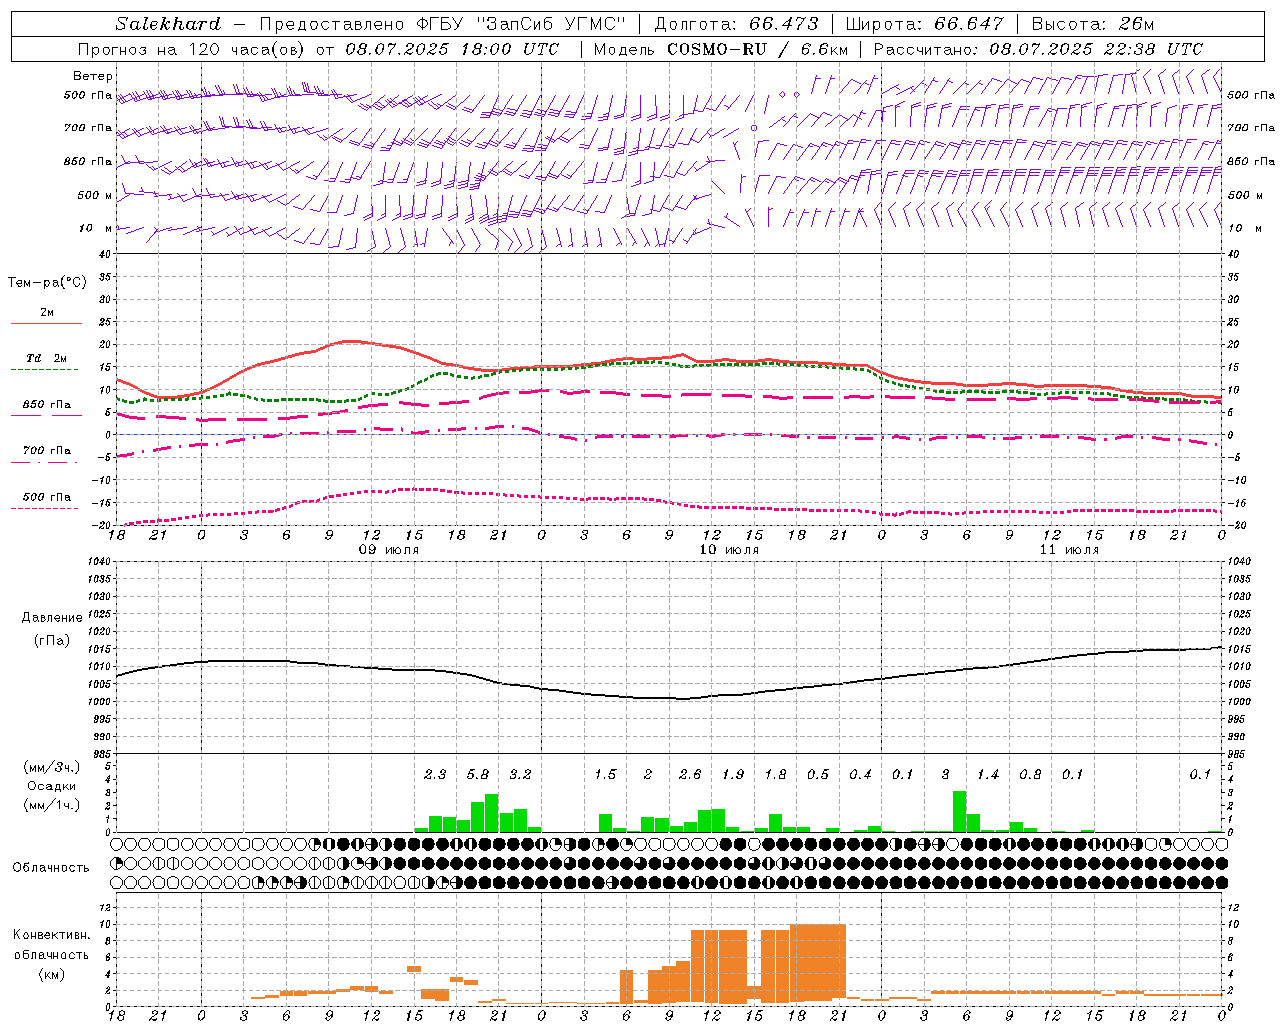
Task: Click the precipitation value '1.9'
Action: tap(733, 774)
